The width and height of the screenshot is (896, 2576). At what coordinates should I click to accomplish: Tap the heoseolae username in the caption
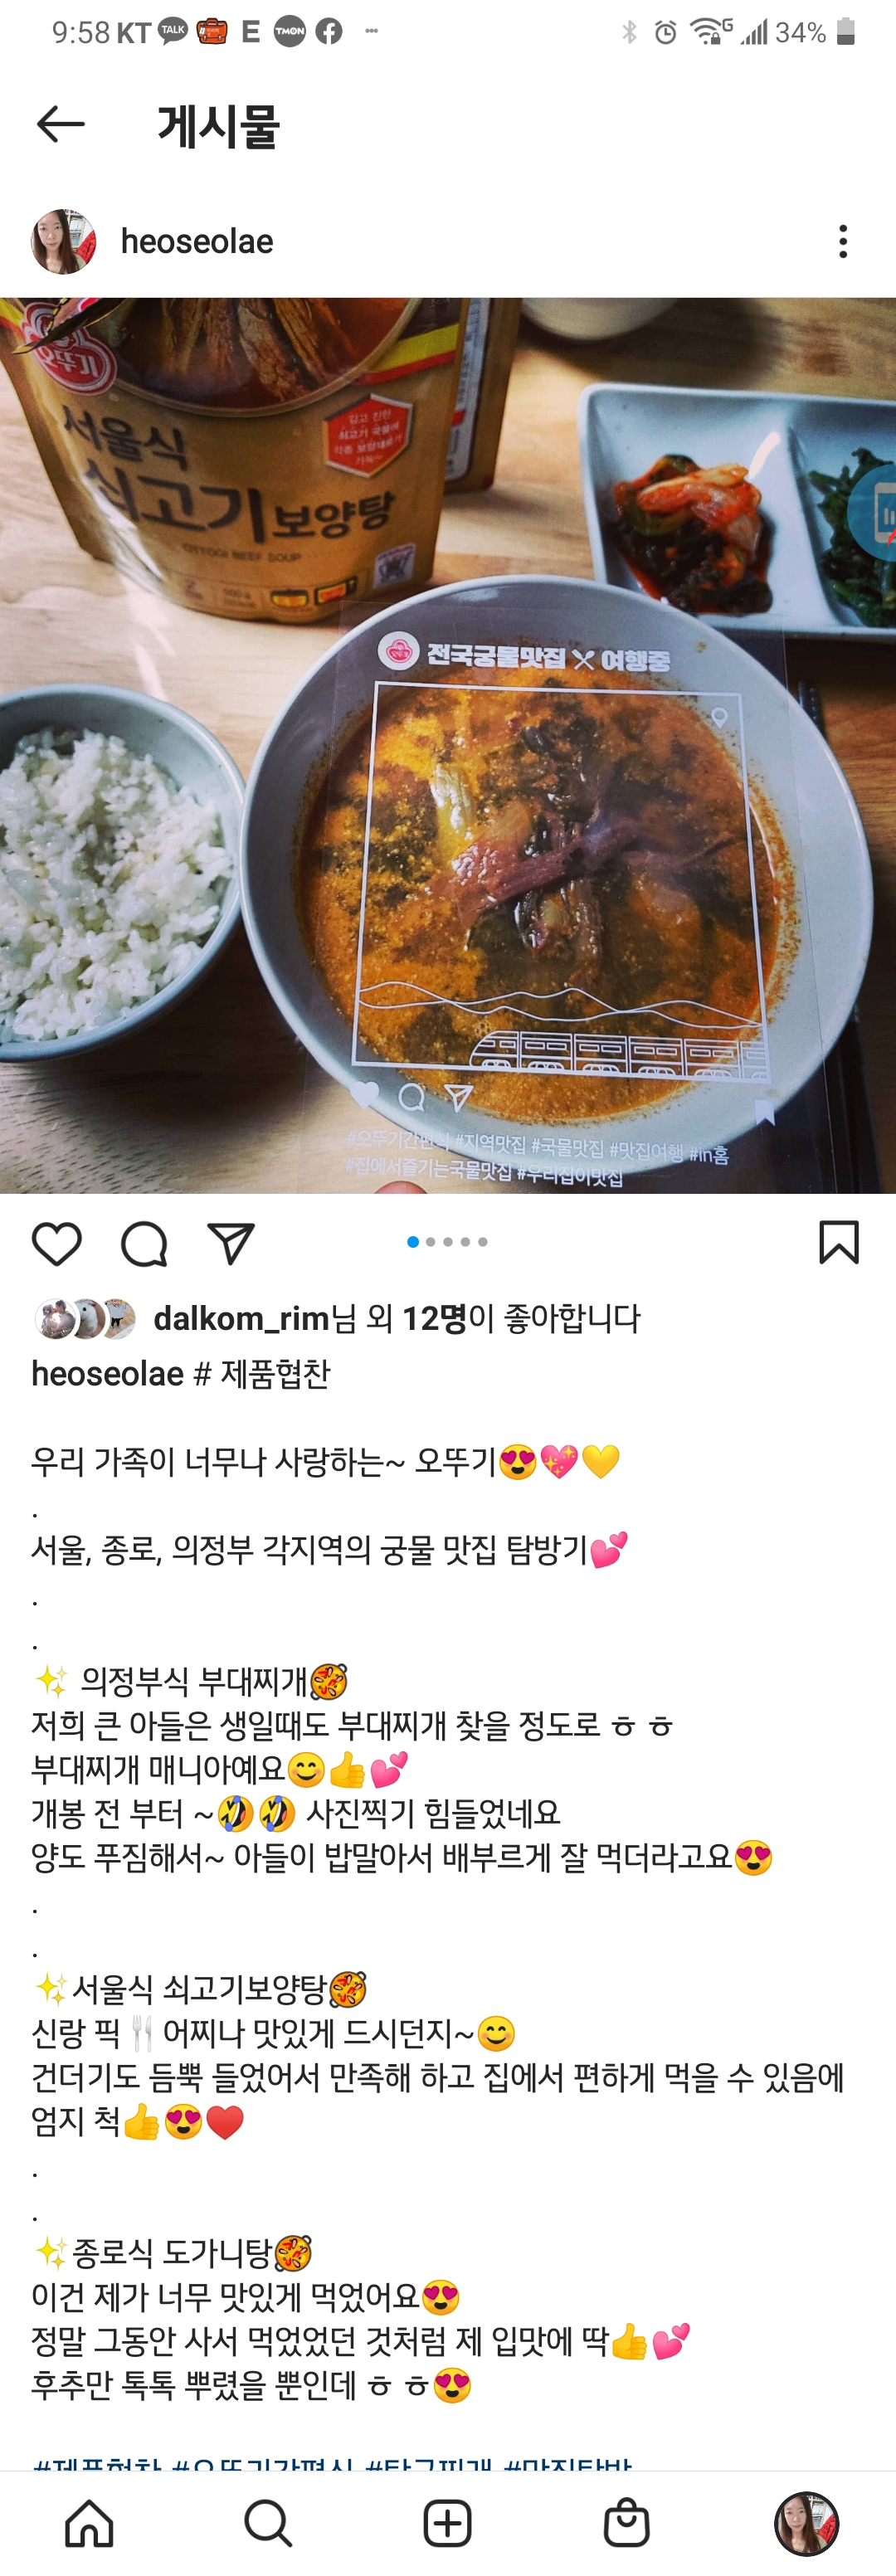(x=108, y=1374)
